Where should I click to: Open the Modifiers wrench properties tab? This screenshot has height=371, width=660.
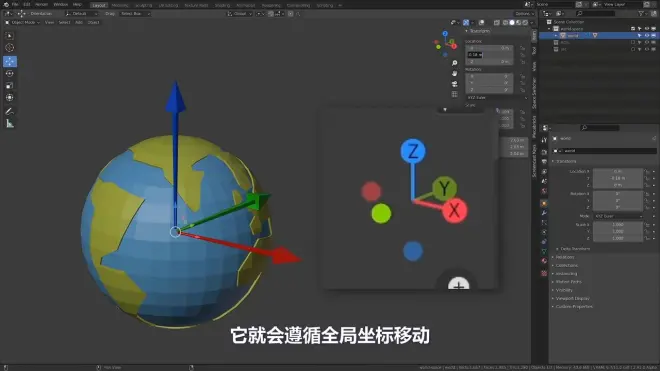[544, 213]
